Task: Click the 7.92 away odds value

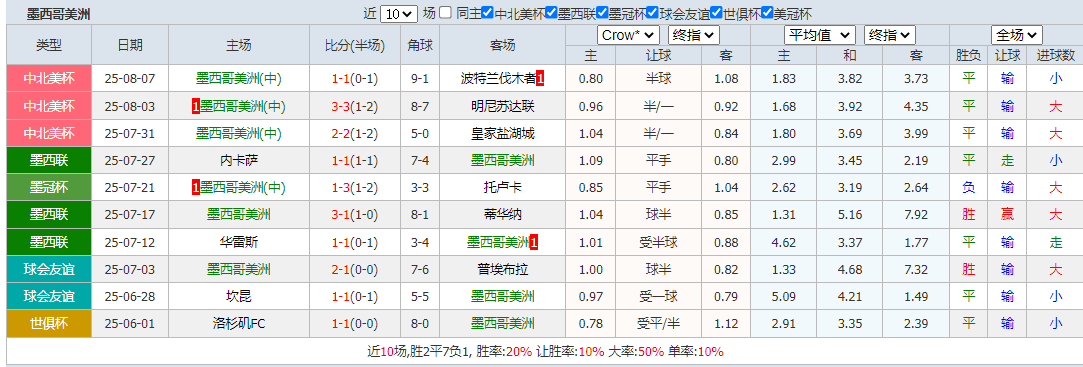Action: [x=916, y=215]
